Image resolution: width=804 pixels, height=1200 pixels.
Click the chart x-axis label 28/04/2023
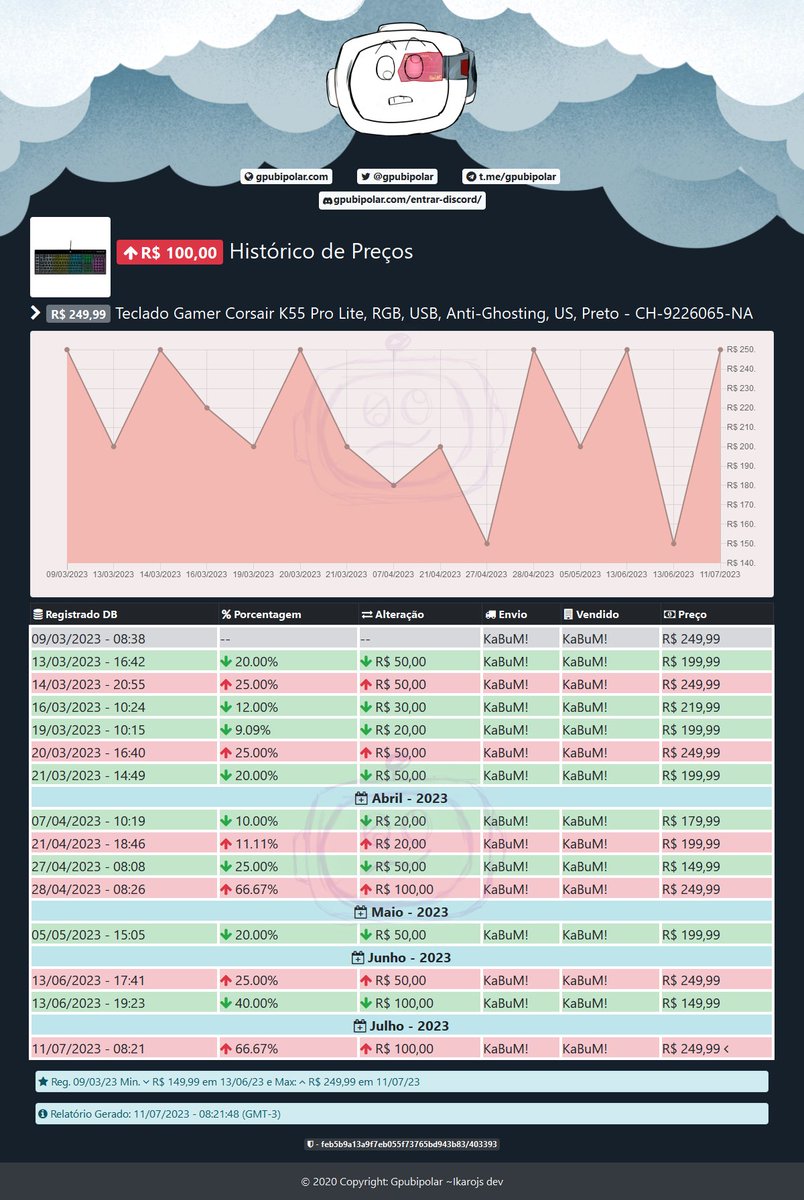pos(533,575)
